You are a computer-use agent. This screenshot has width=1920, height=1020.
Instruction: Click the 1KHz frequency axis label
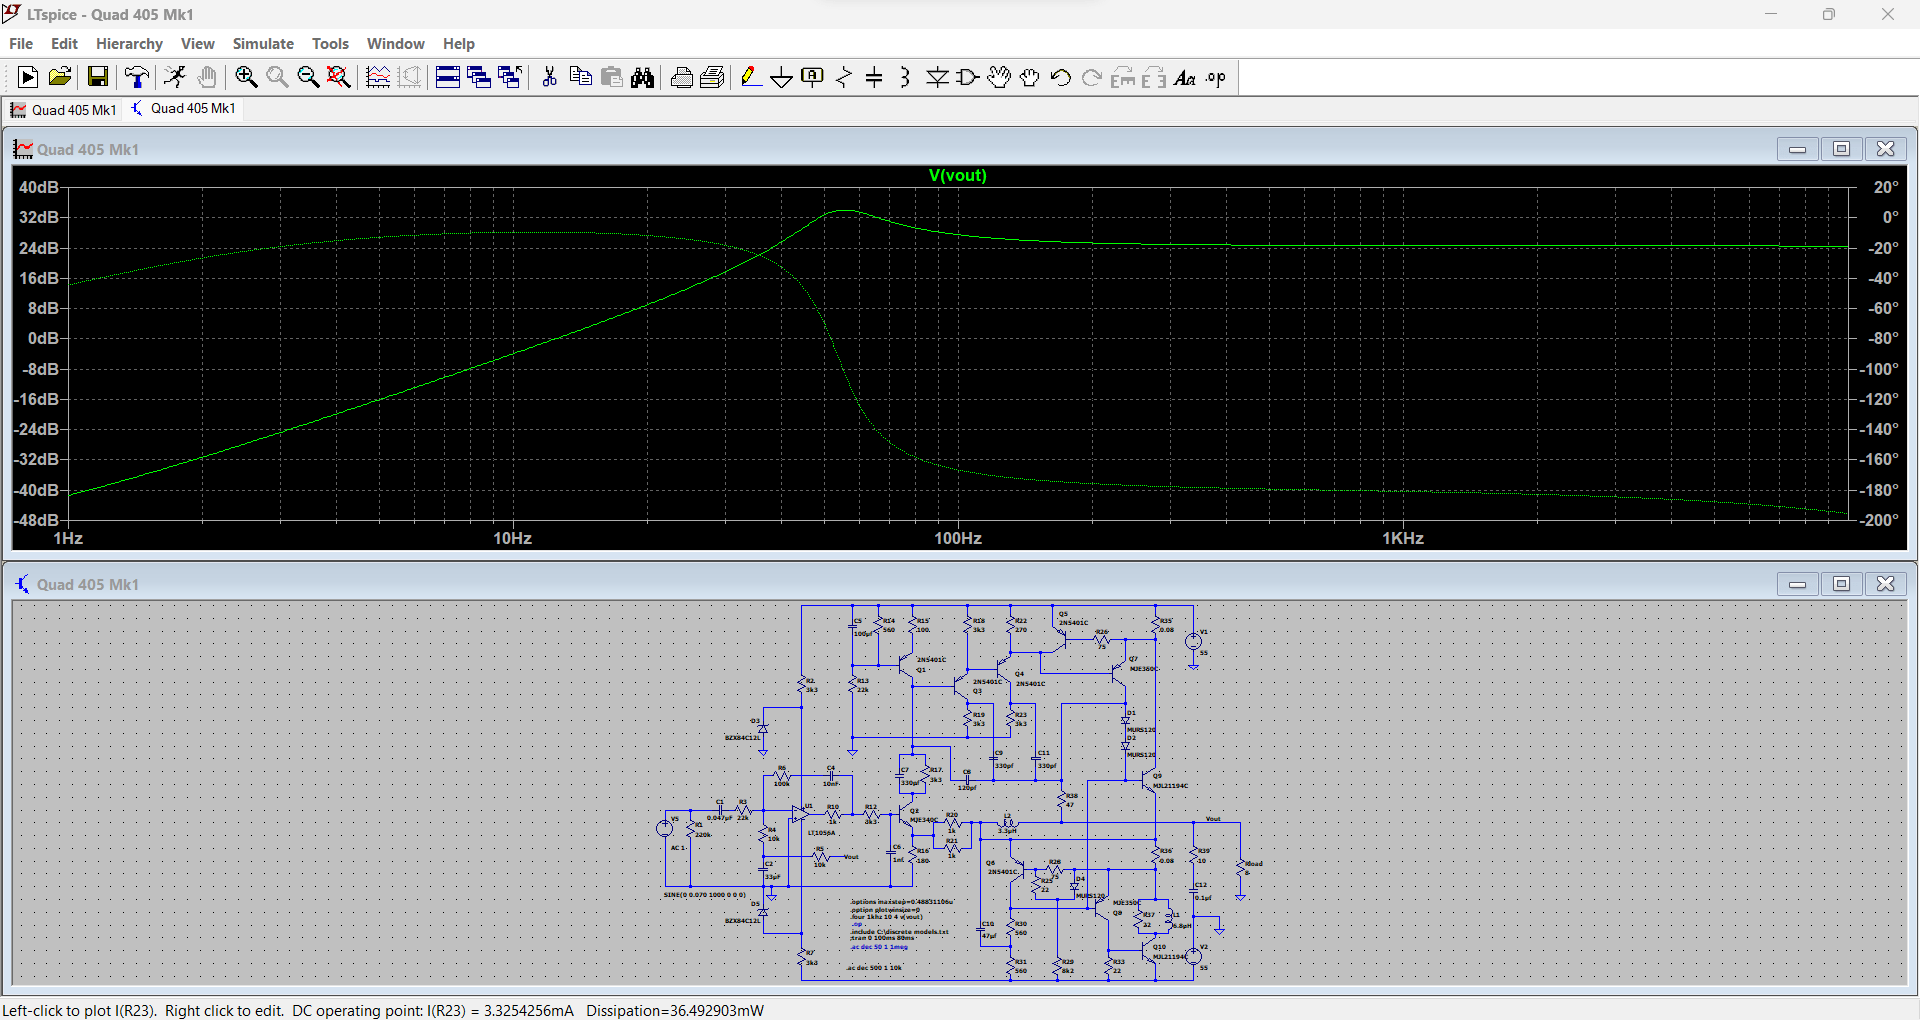[x=1403, y=538]
